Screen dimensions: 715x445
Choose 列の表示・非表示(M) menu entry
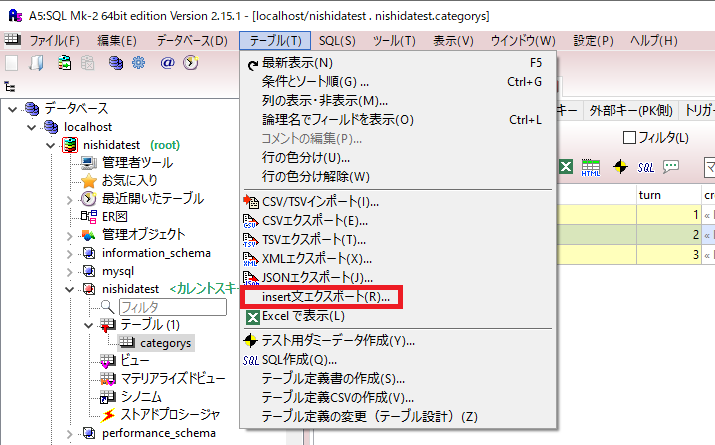[398, 101]
